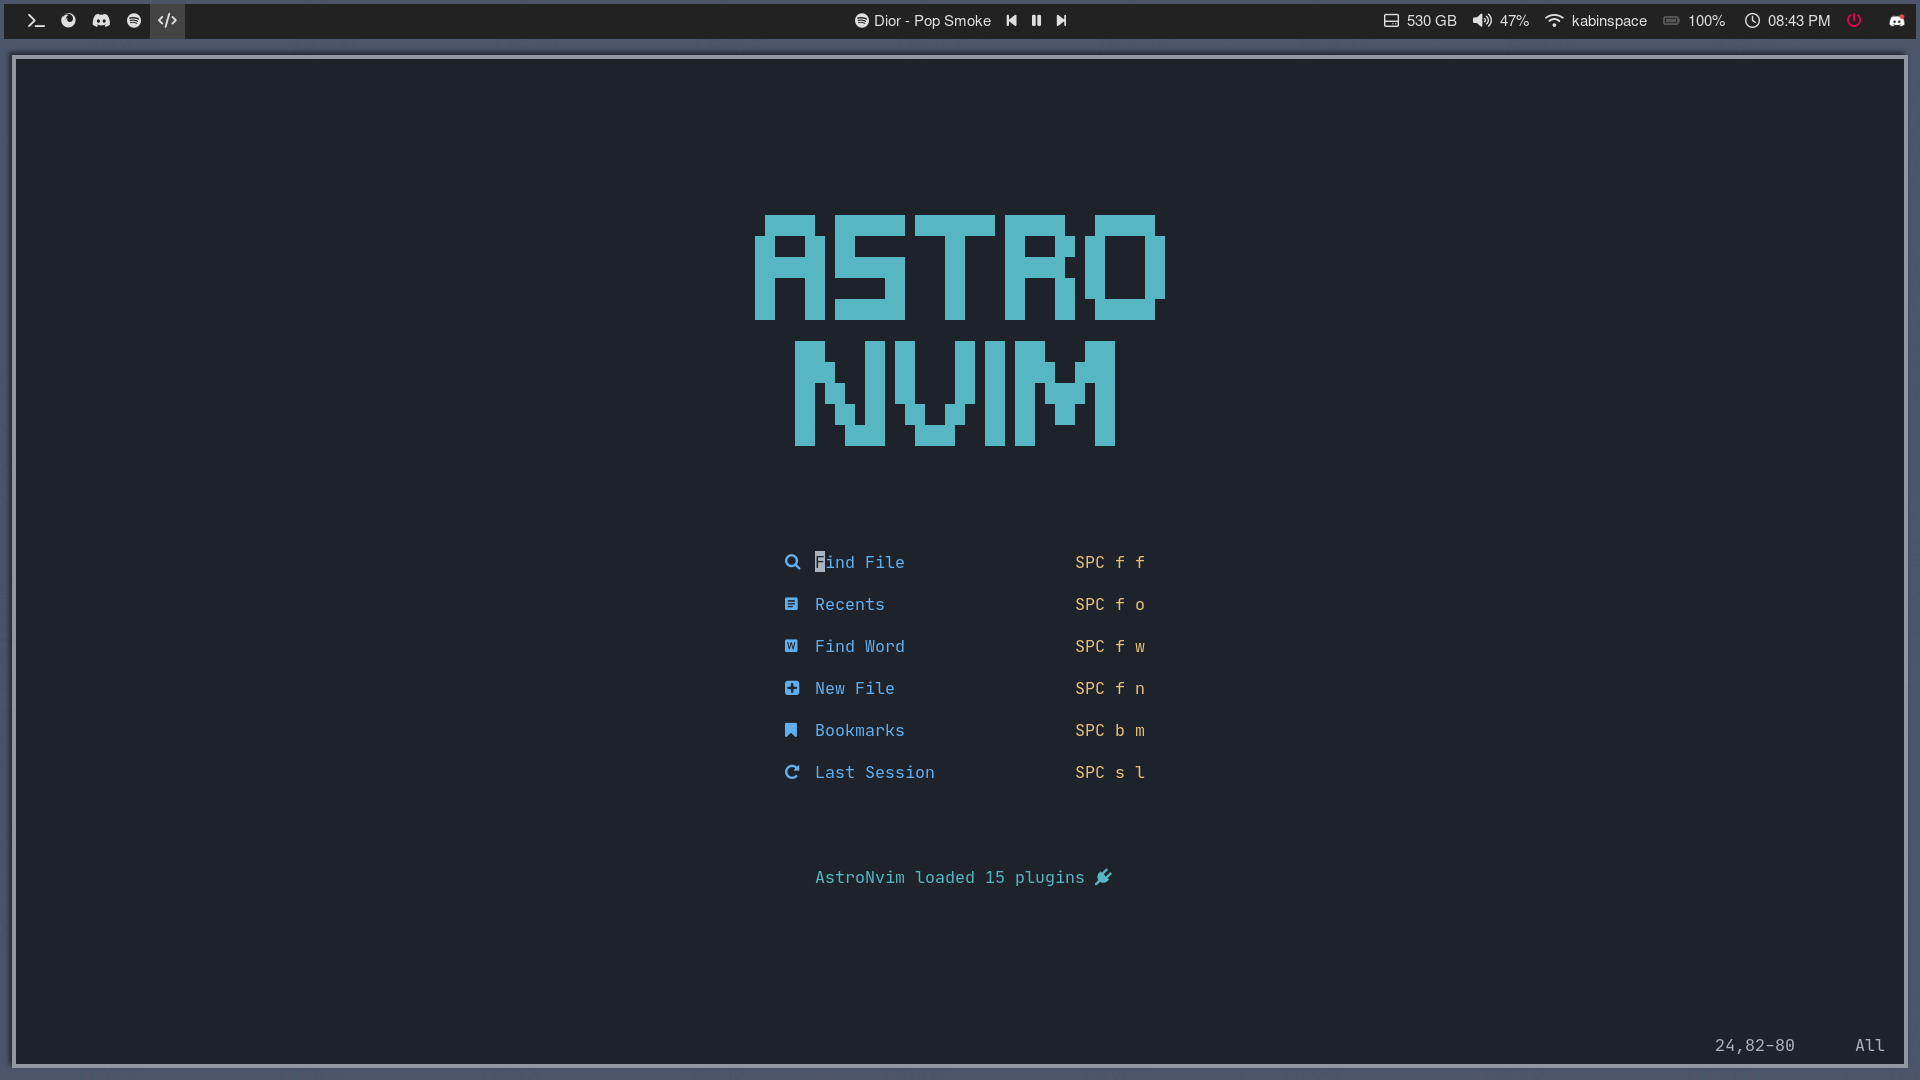1920x1080 pixels.
Task: Restore Last Session from the dashboard
Action: click(874, 772)
